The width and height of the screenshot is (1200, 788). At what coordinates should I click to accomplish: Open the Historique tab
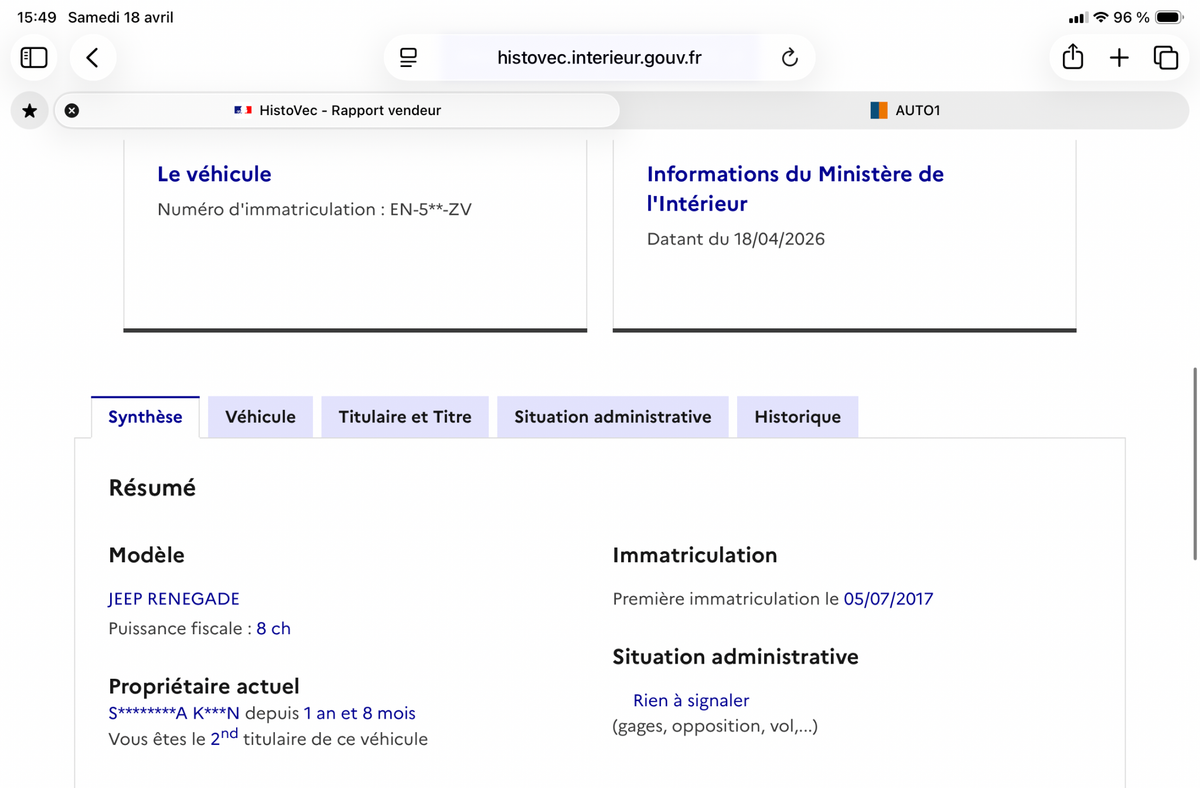coord(797,417)
